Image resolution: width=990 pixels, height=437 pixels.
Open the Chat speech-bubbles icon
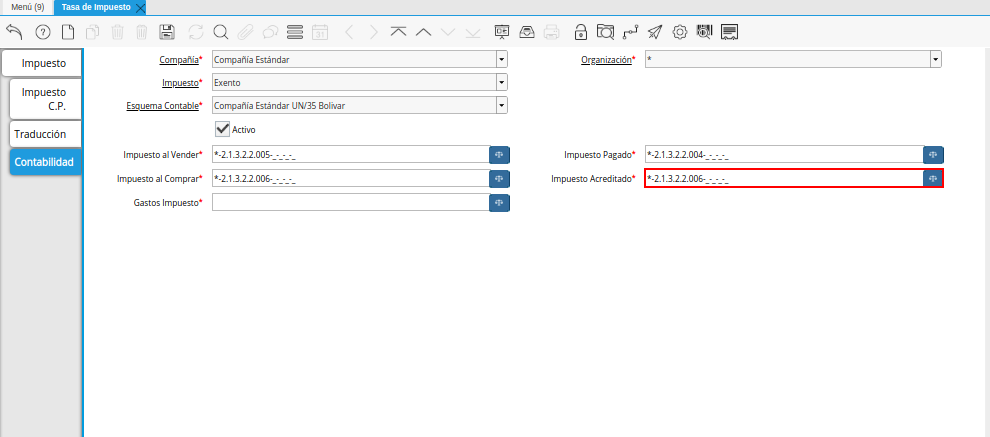point(270,32)
